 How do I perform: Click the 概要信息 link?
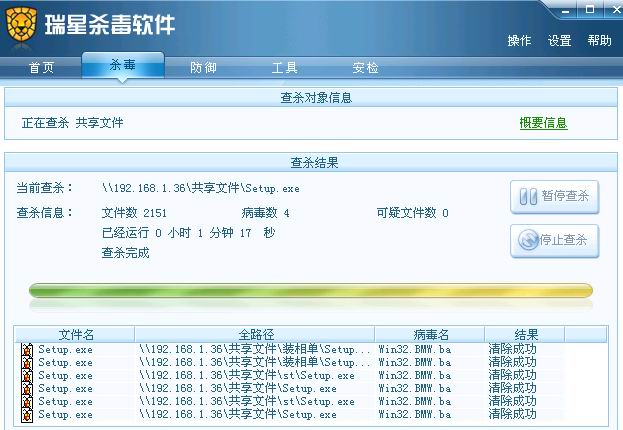(543, 123)
